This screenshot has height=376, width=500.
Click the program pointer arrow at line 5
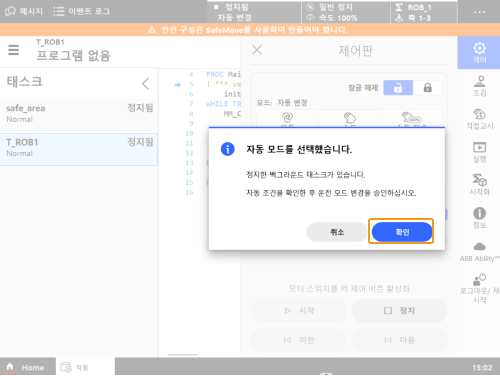point(178,85)
